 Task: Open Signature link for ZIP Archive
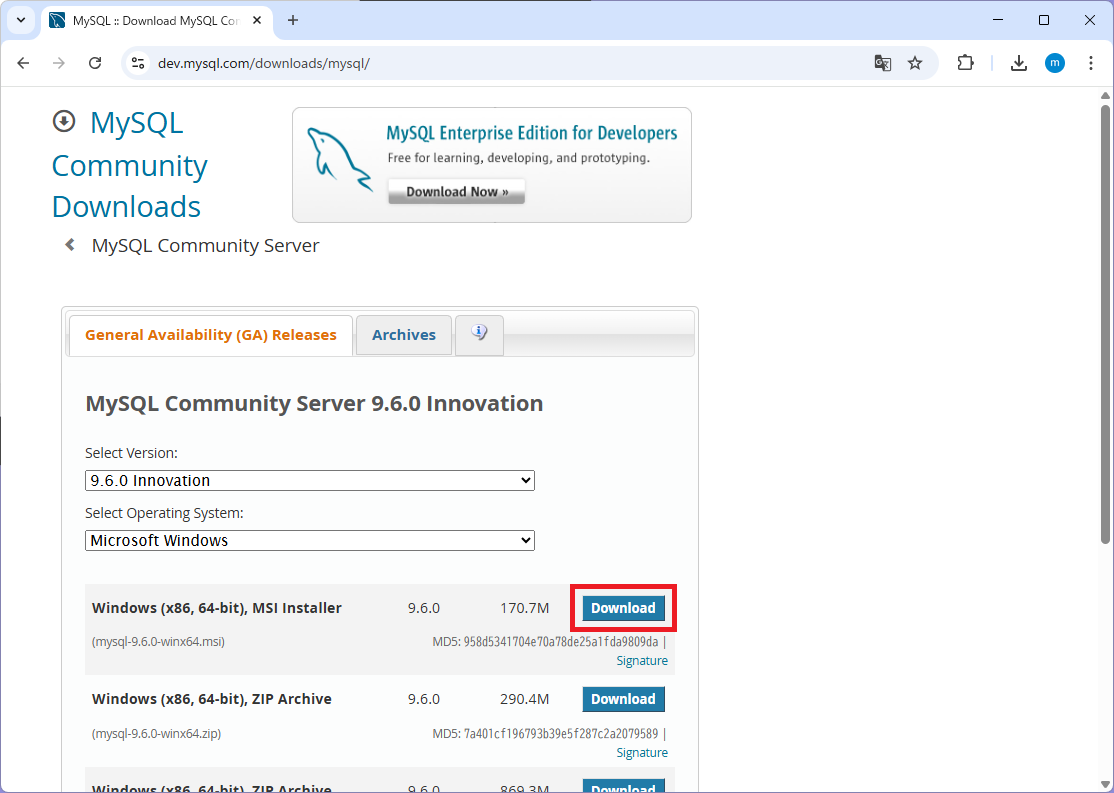pos(642,752)
